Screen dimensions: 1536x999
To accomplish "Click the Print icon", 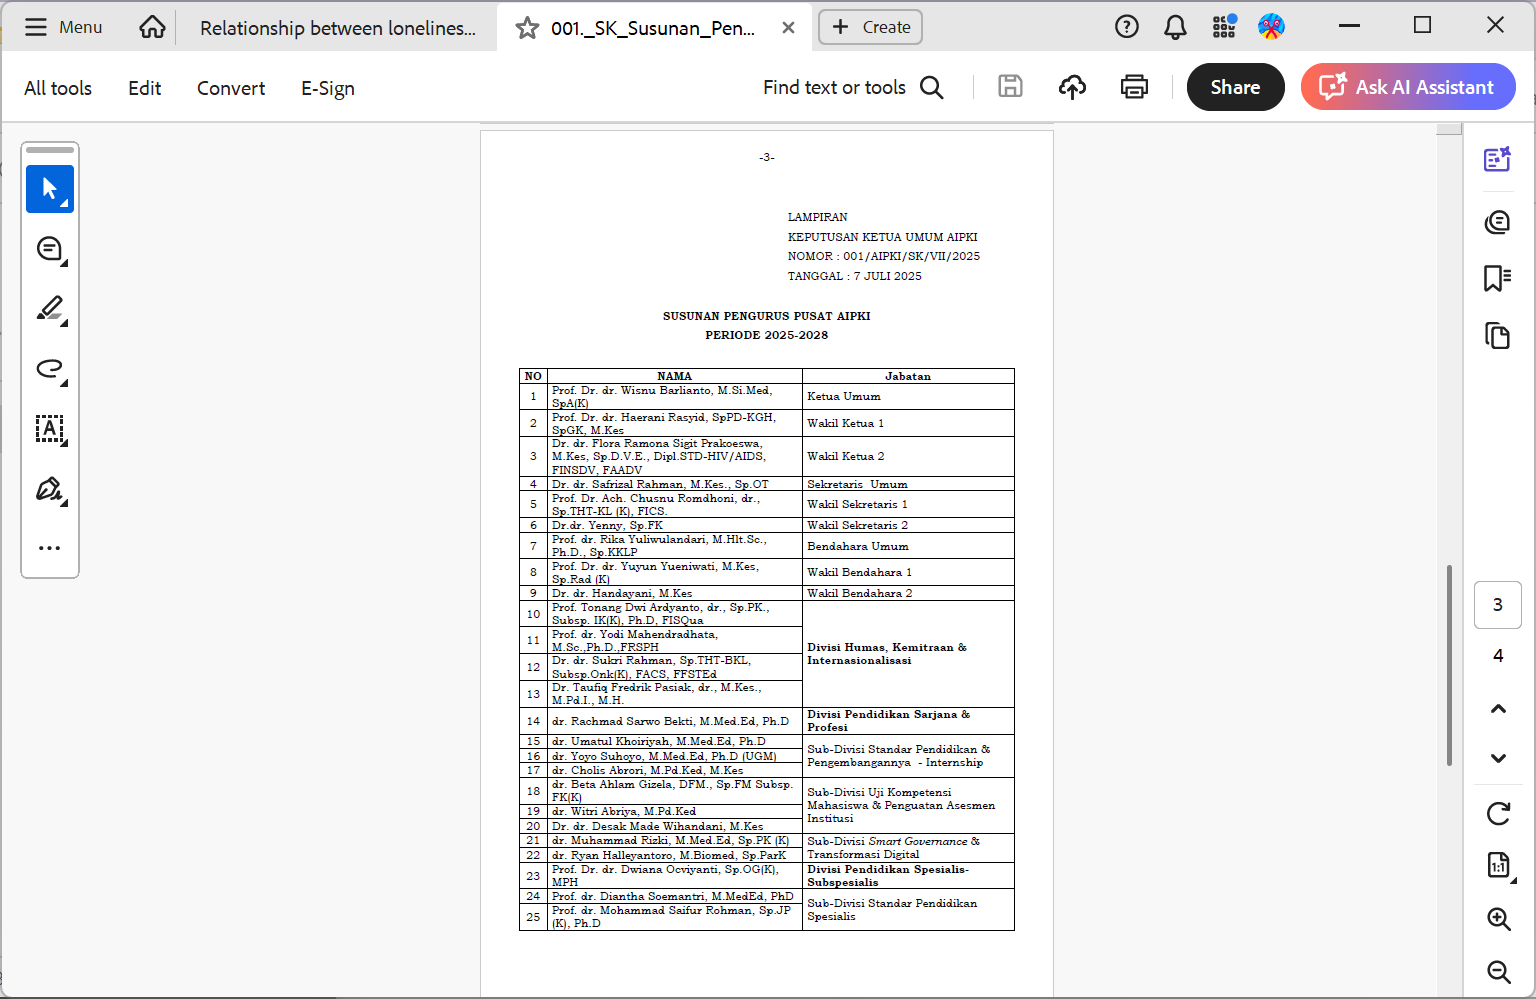I will point(1134,87).
